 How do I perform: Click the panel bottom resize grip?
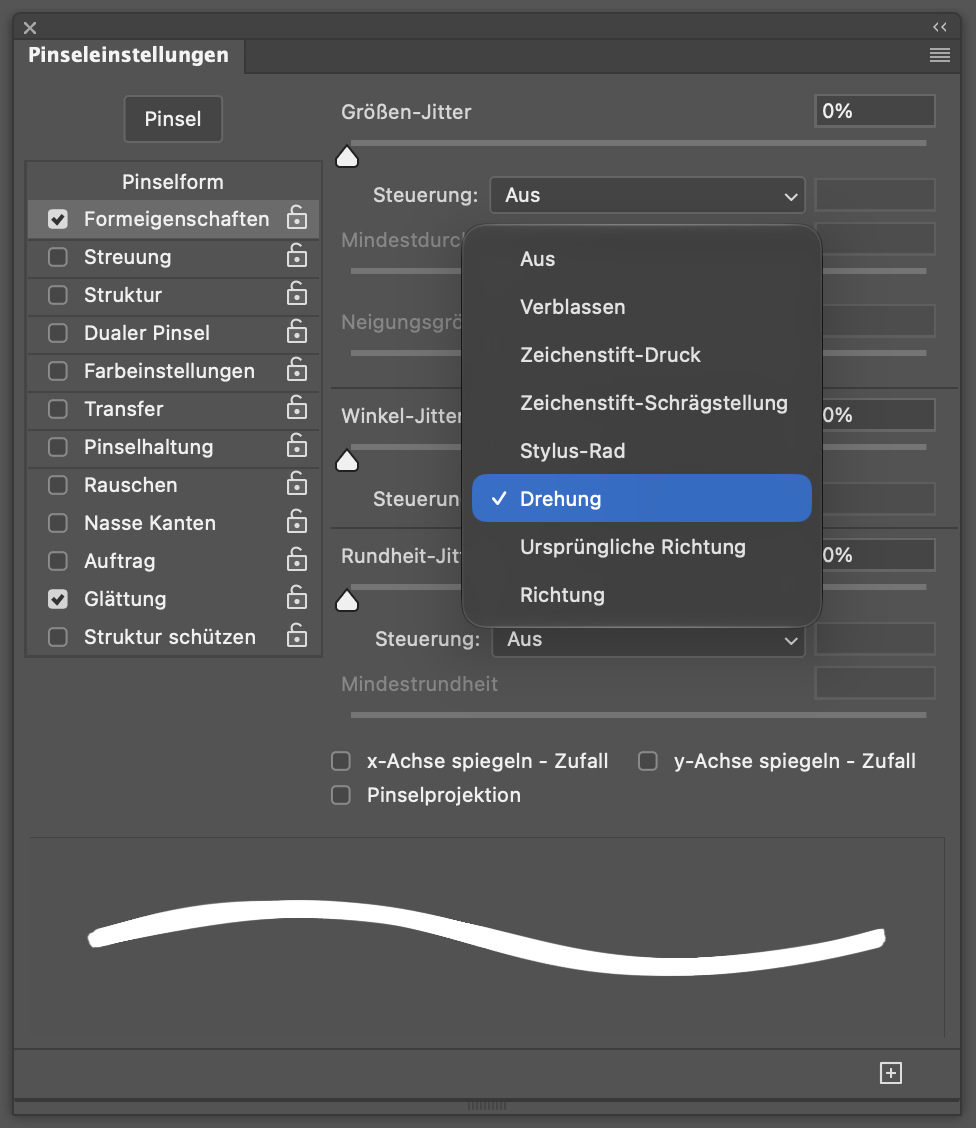pyautogui.click(x=487, y=1106)
